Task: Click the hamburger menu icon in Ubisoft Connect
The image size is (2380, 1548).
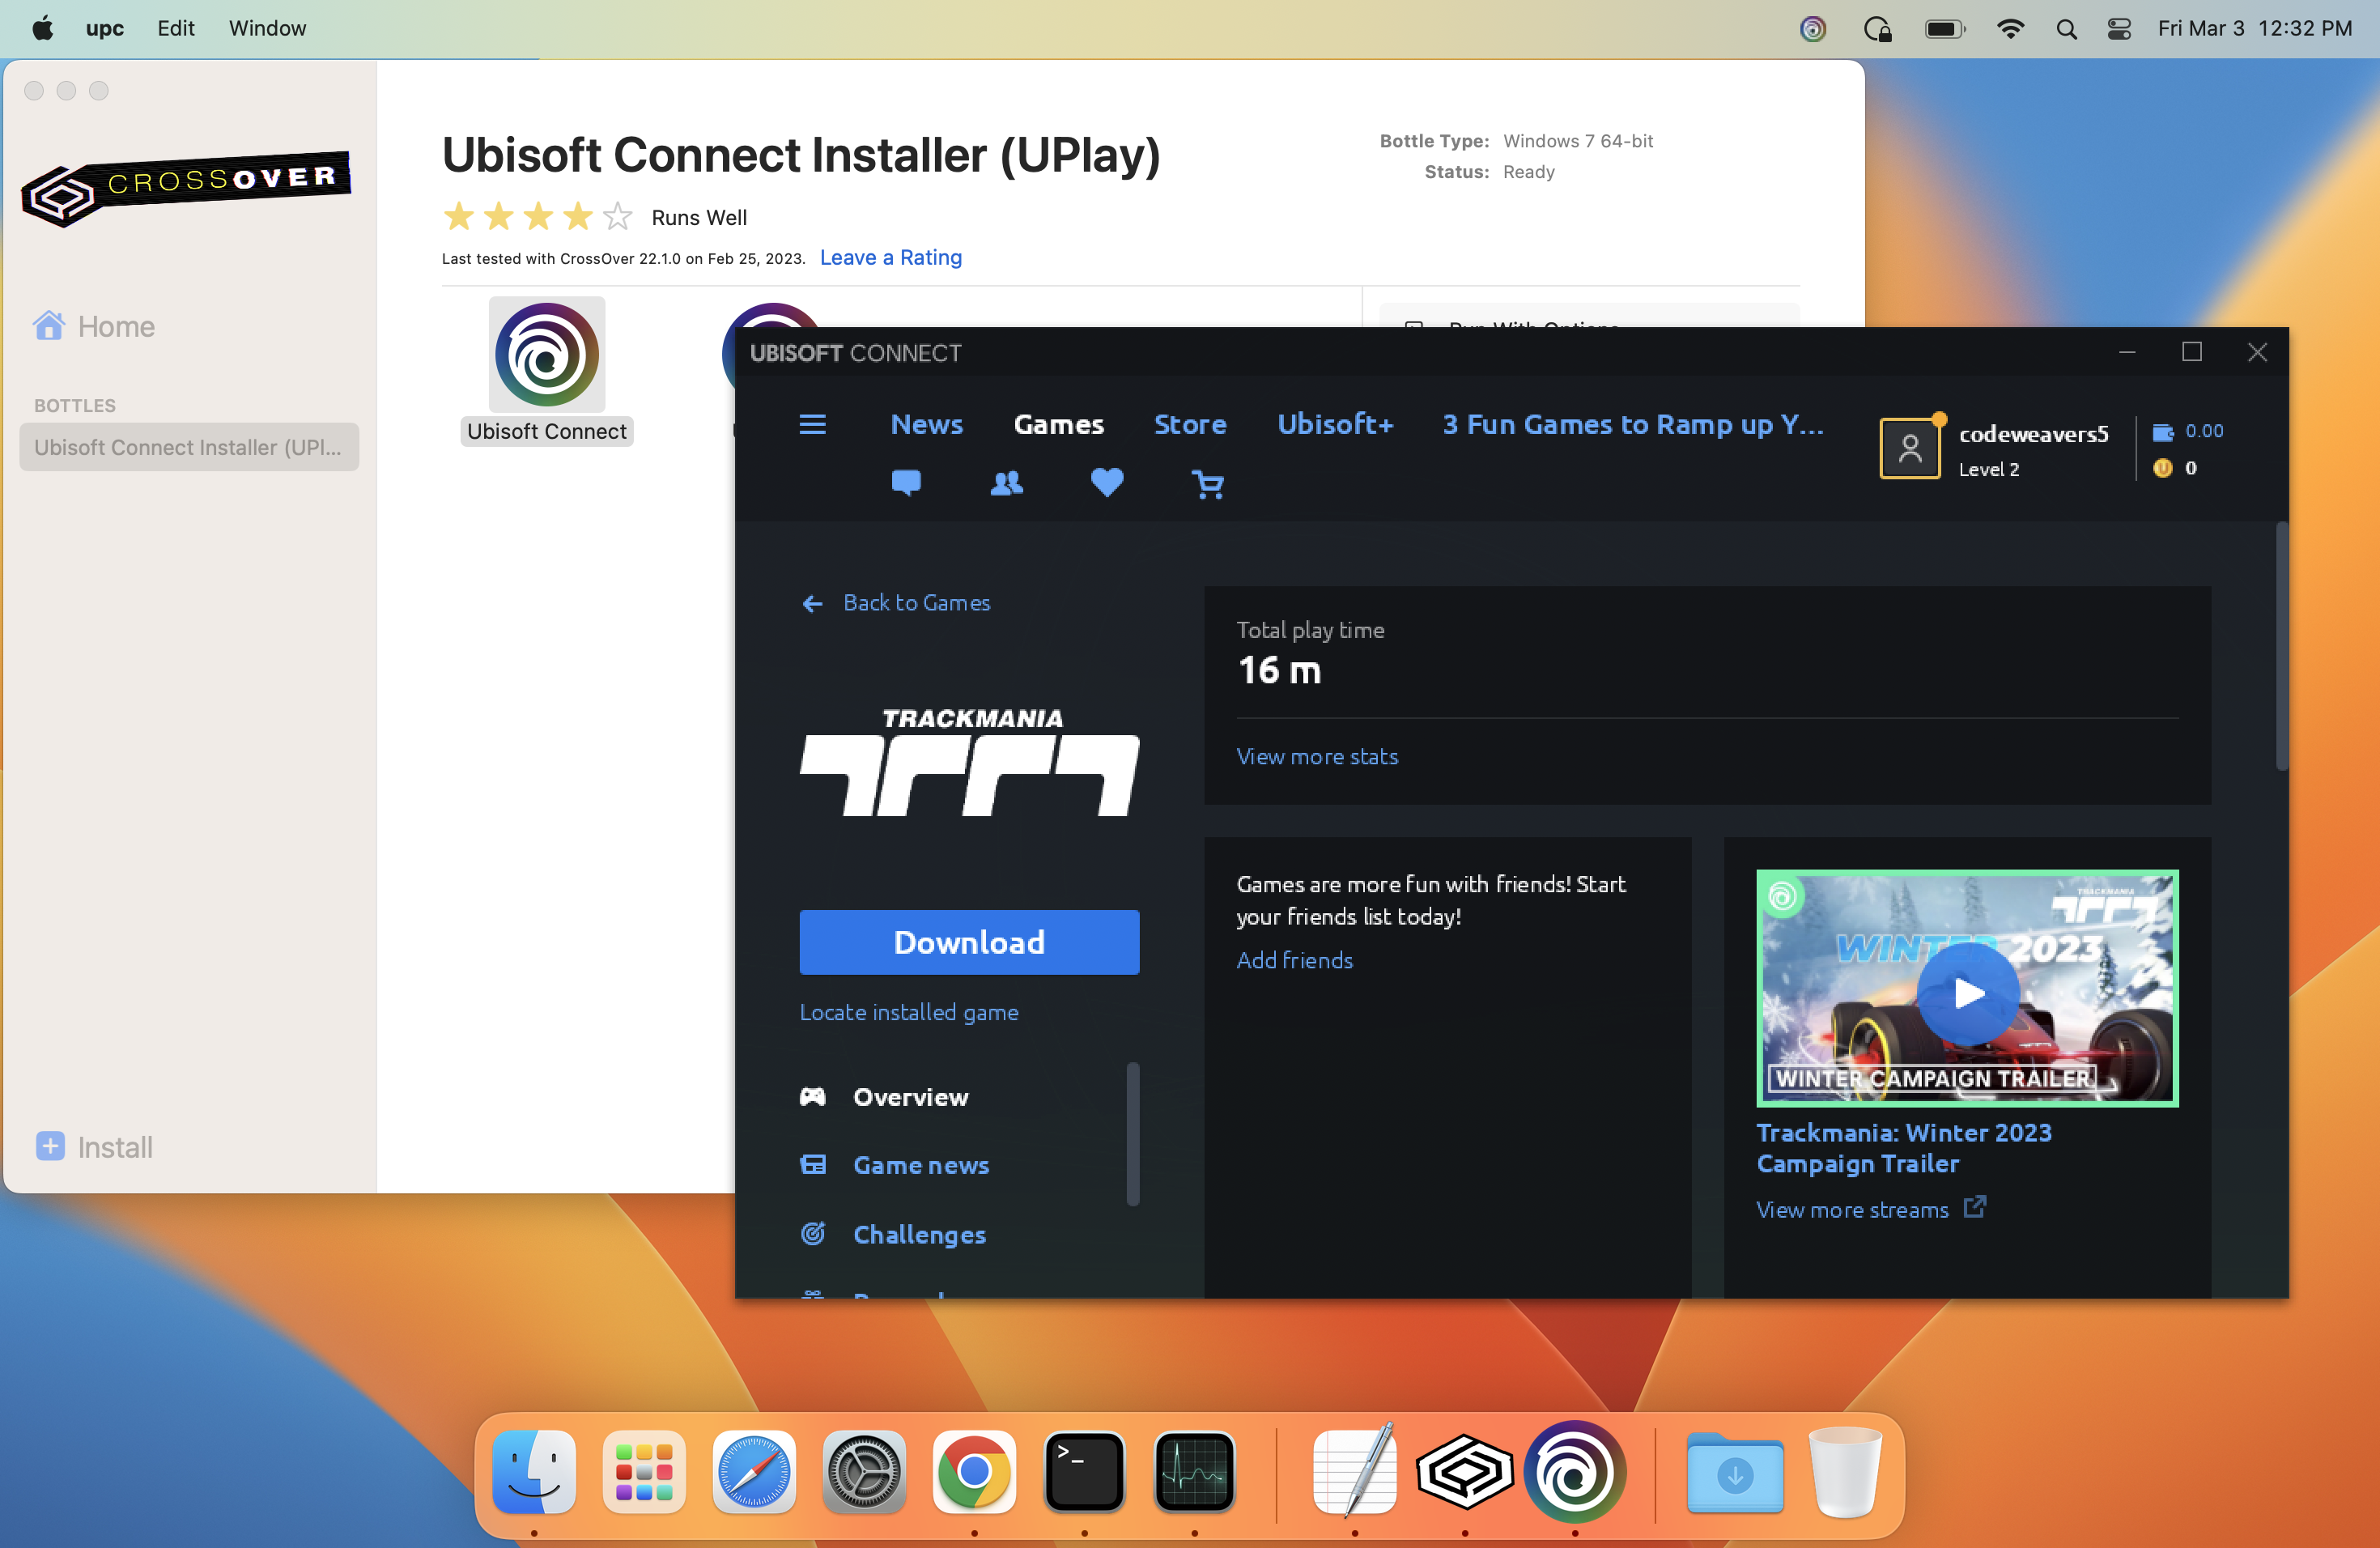Action: pyautogui.click(x=812, y=422)
